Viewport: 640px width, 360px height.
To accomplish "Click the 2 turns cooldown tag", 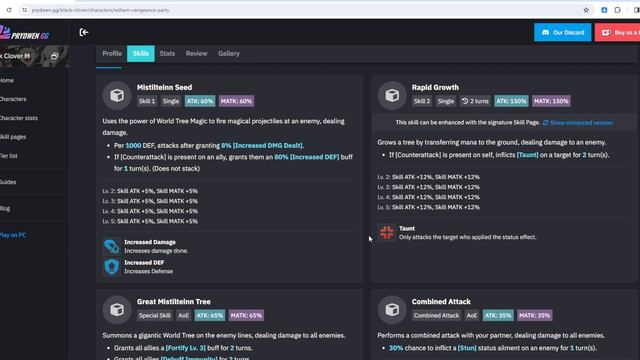I will 475,101.
